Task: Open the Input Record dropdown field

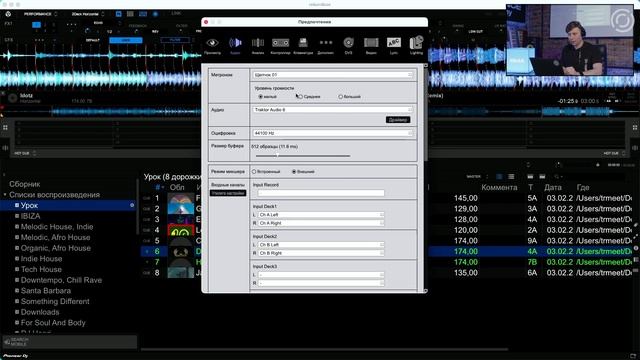Action: (321, 193)
